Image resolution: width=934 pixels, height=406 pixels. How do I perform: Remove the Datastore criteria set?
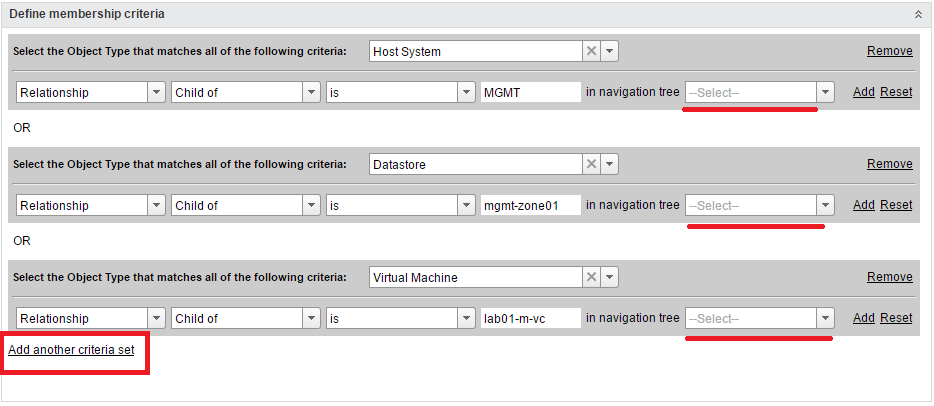pos(889,164)
